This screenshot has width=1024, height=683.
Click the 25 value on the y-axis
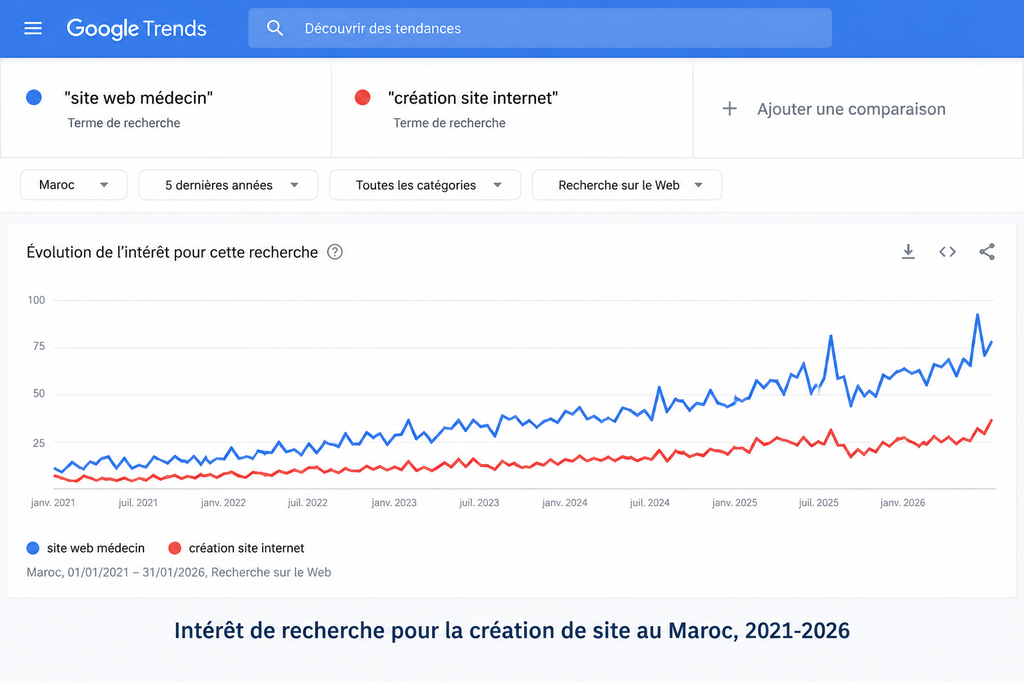click(39, 443)
